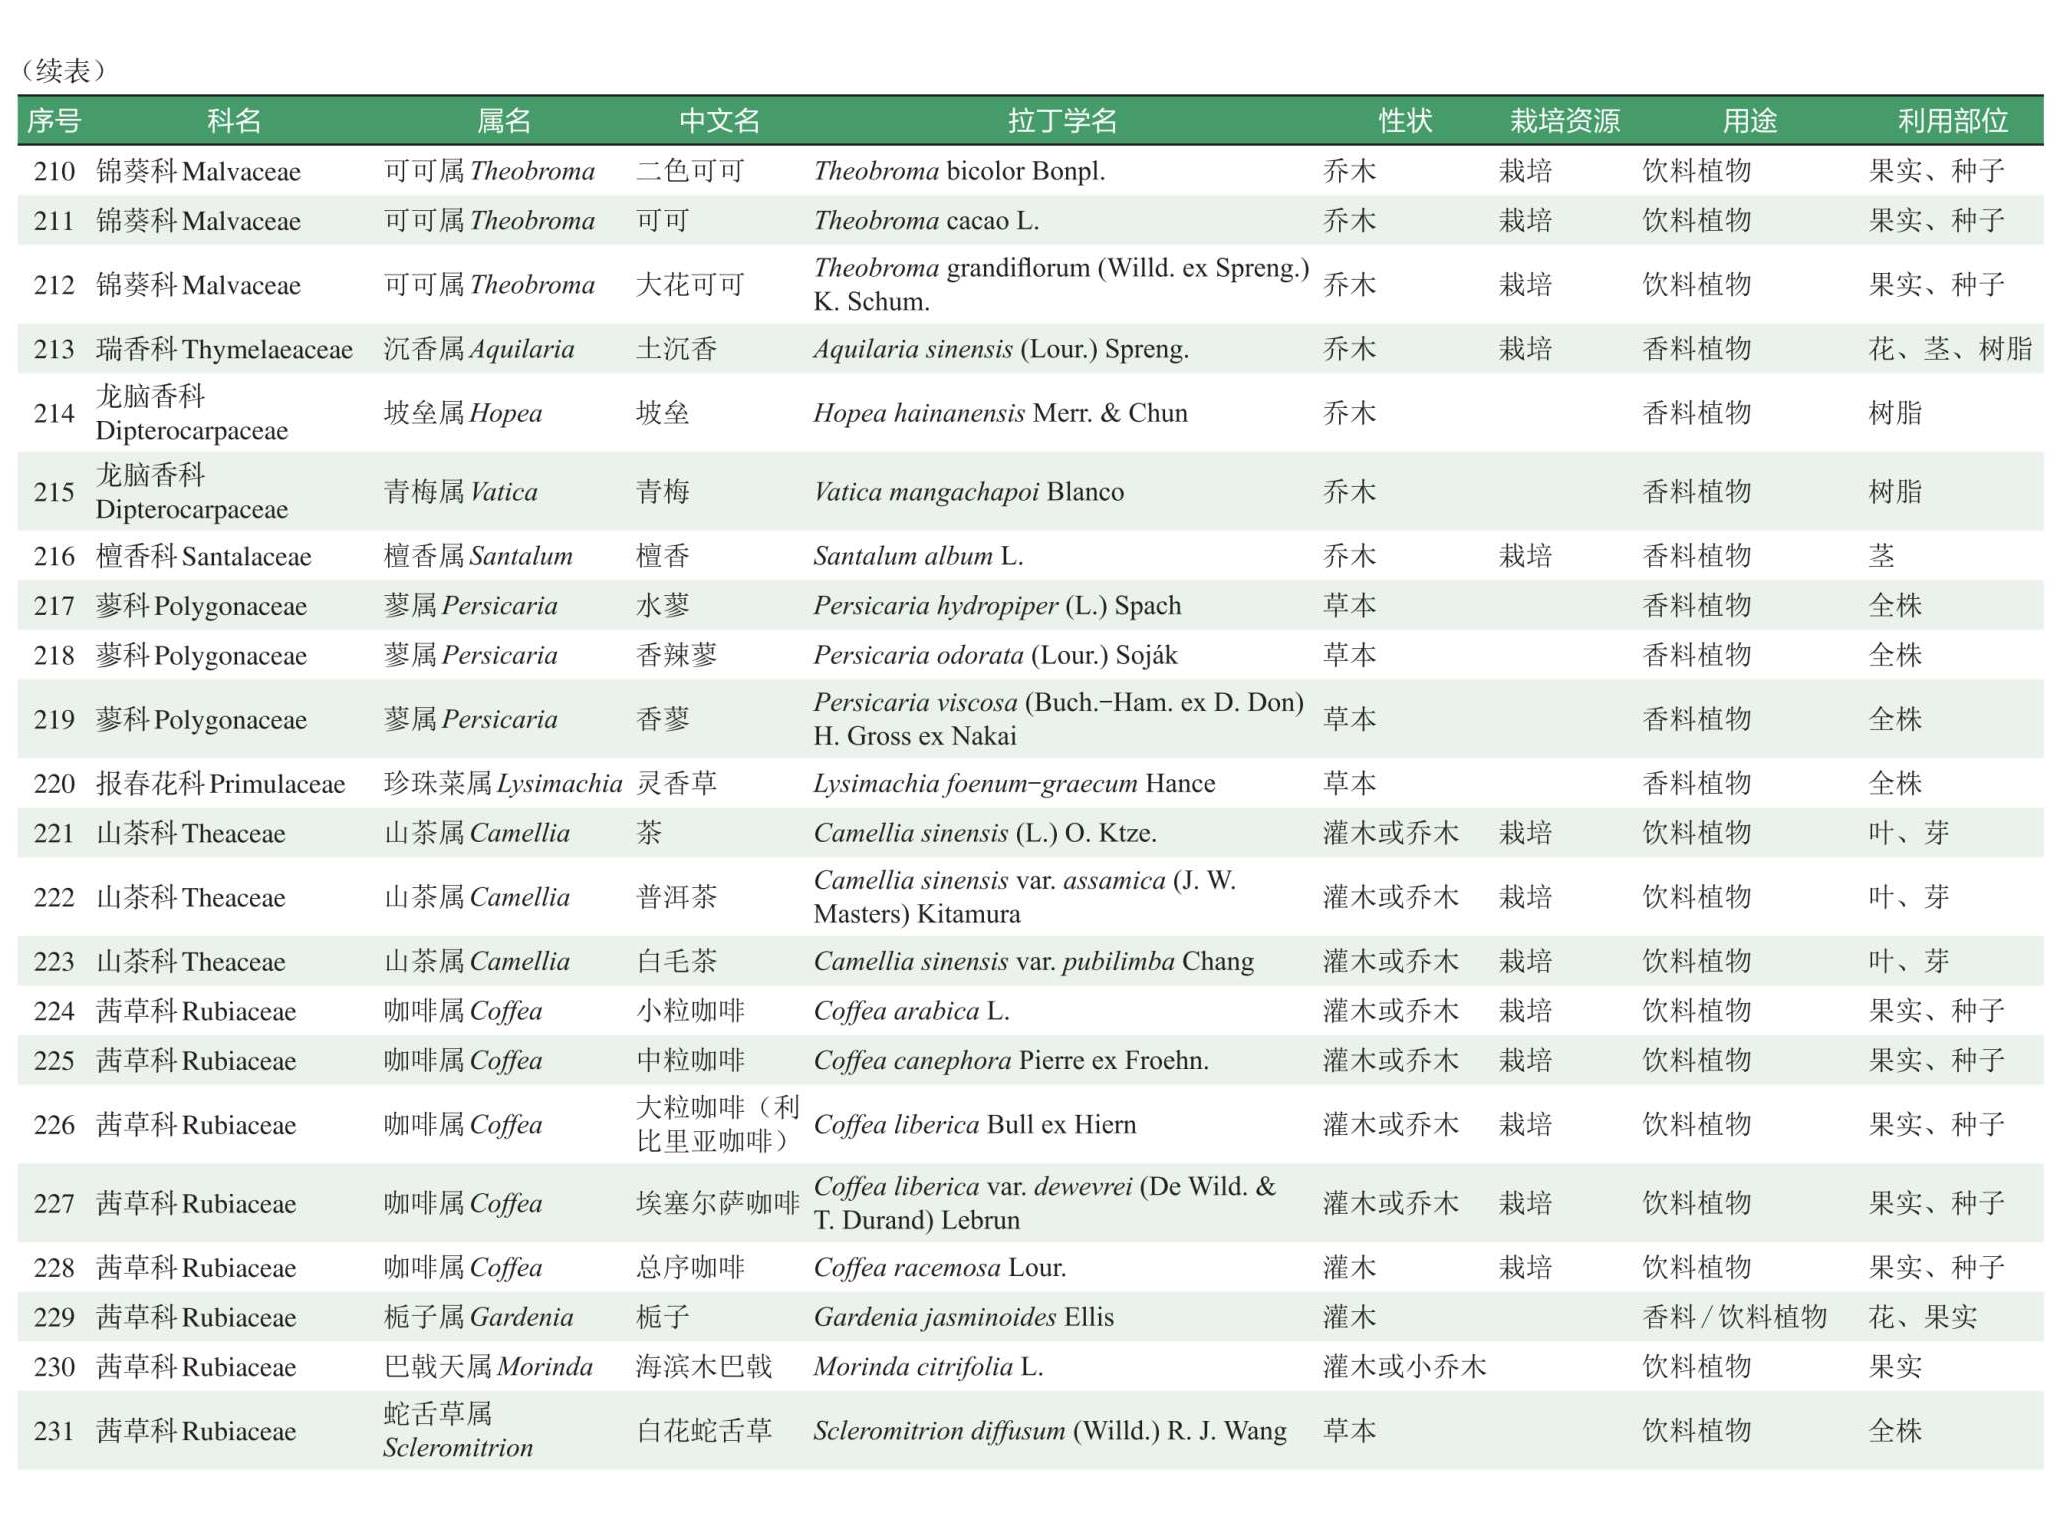This screenshot has width=2070, height=1536.
Task: Click the 性状 column header
Action: click(x=1405, y=121)
